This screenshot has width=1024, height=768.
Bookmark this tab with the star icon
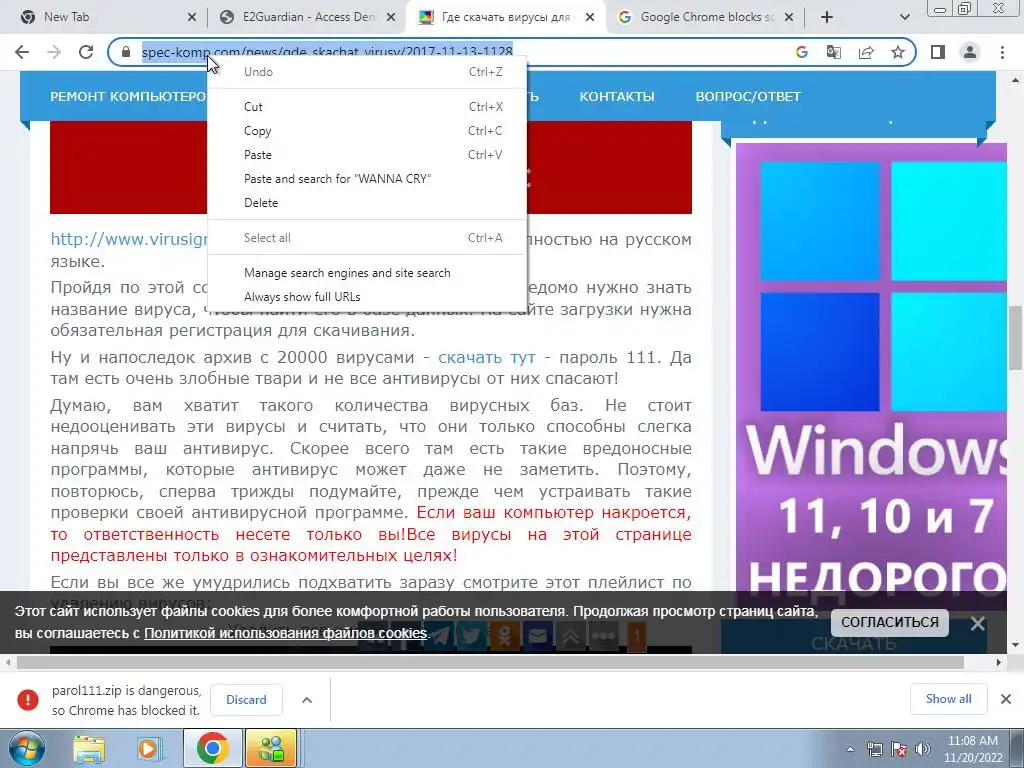pyautogui.click(x=898, y=52)
